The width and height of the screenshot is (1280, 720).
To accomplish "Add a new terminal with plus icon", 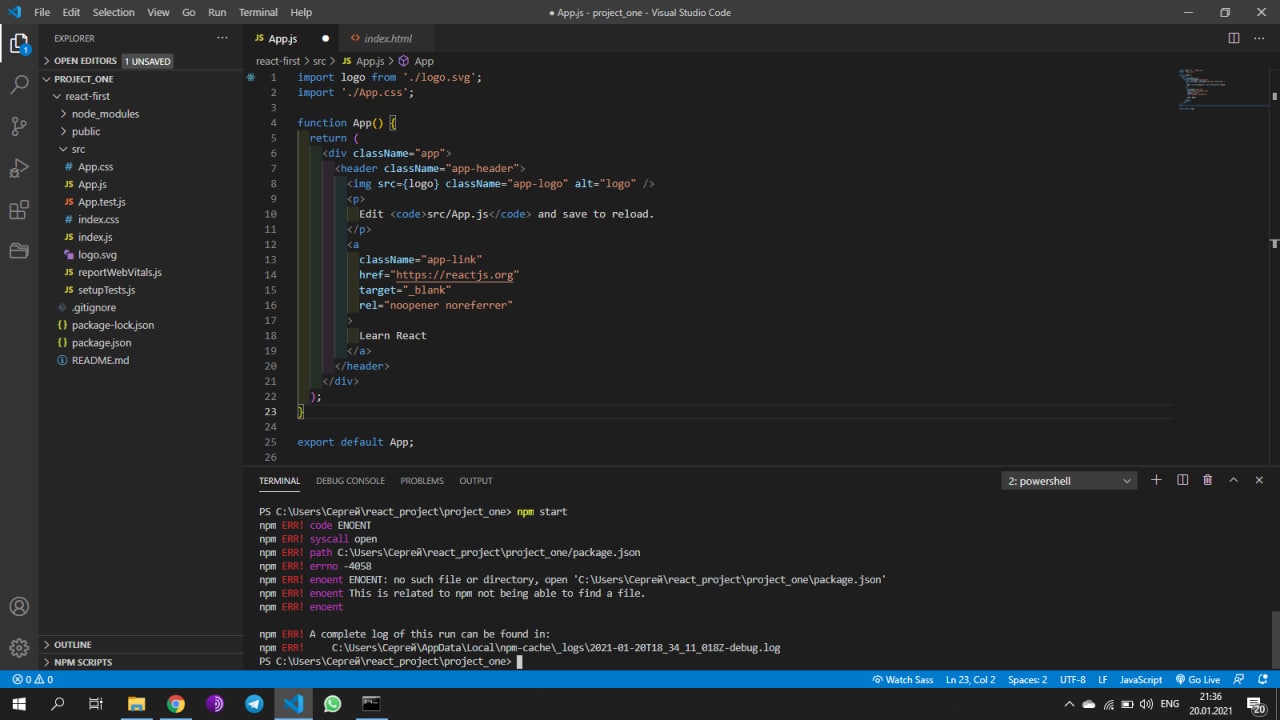I will coord(1156,480).
